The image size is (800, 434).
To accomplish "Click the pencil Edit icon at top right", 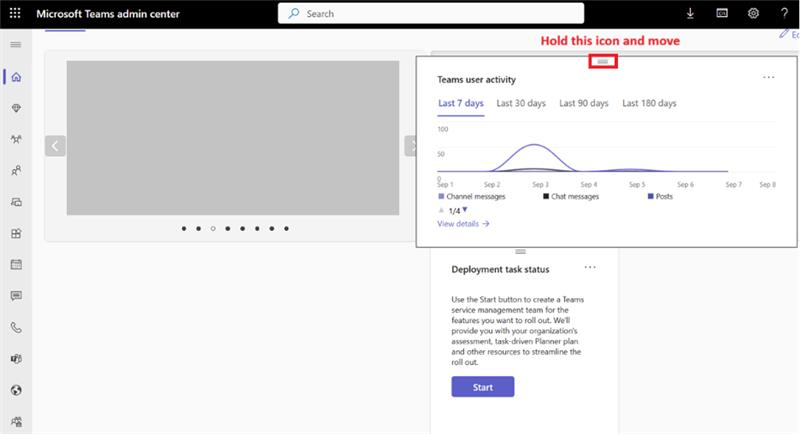I will [x=784, y=34].
